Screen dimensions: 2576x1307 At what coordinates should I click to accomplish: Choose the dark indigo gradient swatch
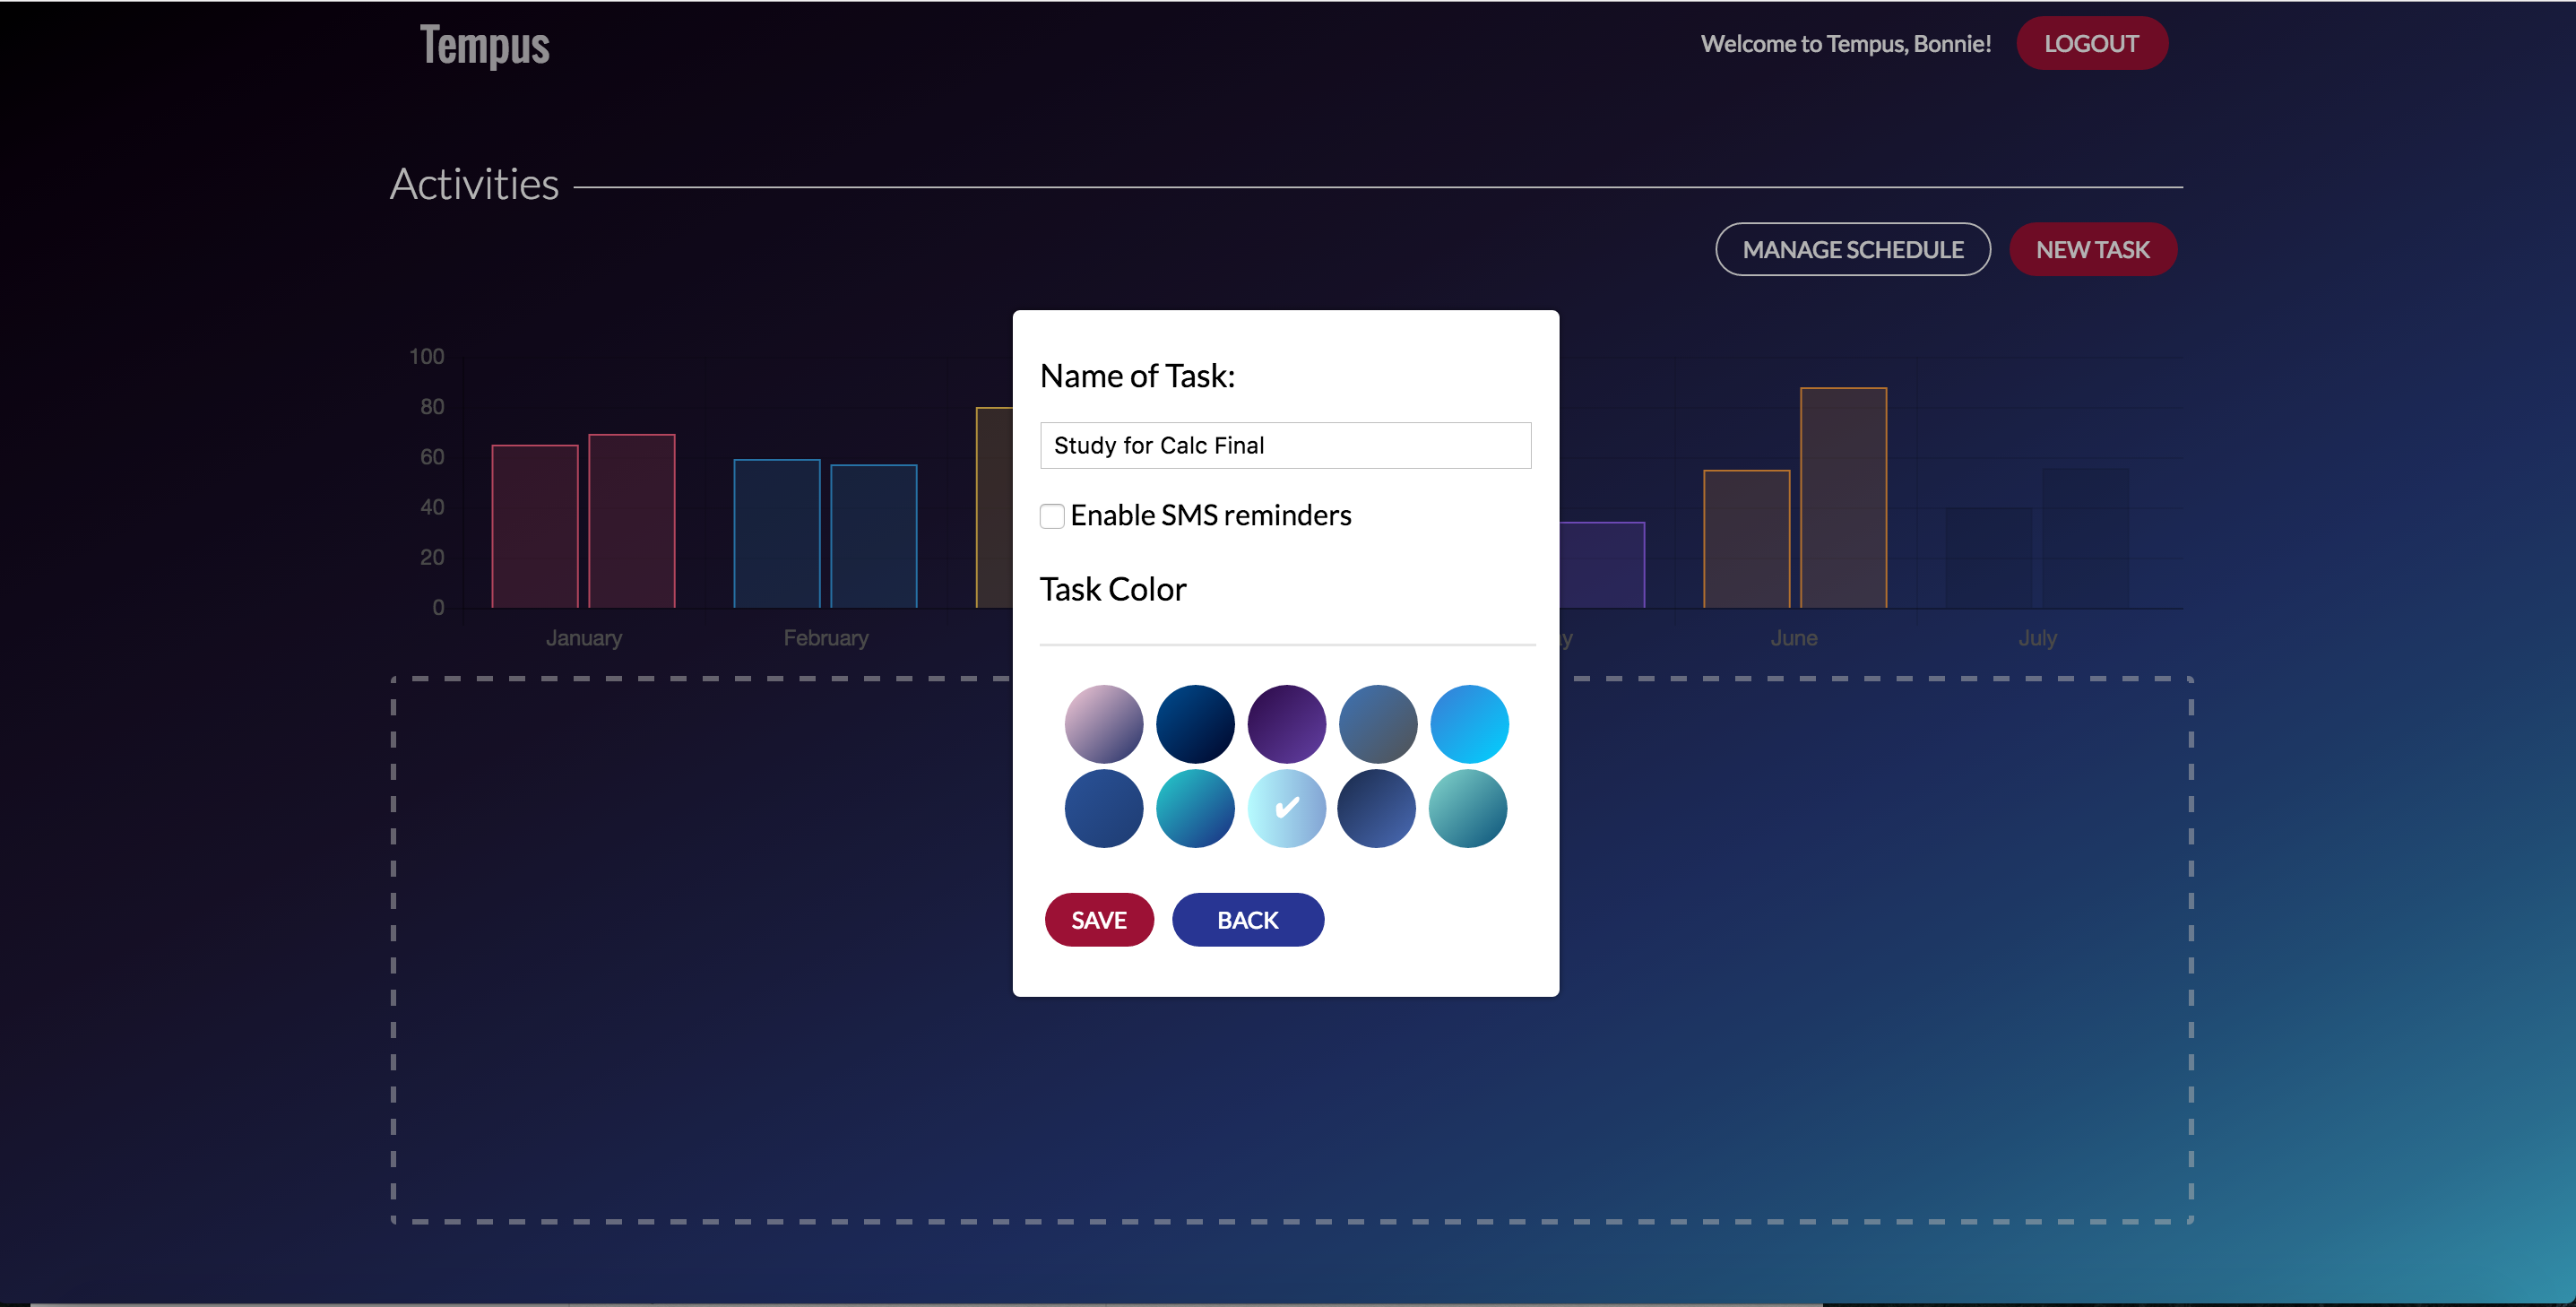(1377, 808)
